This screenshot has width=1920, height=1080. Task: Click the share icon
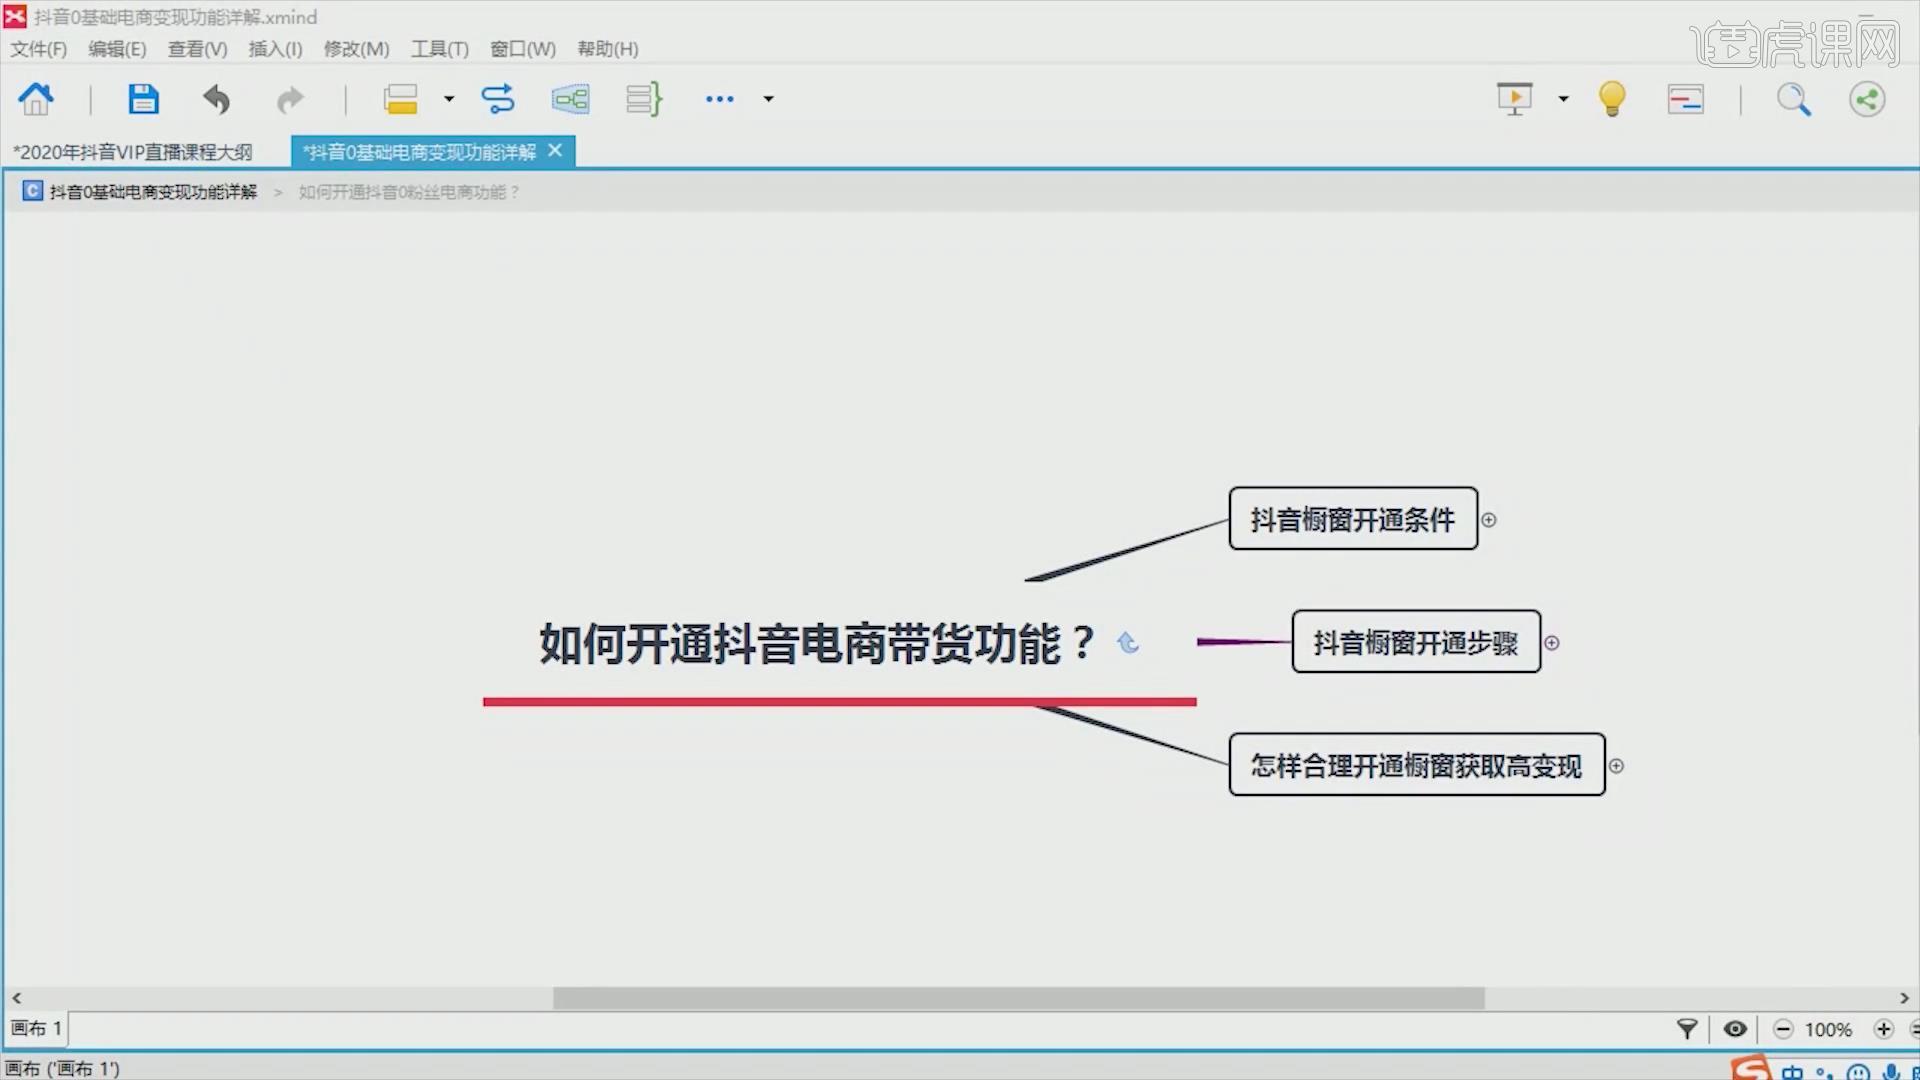1867,99
